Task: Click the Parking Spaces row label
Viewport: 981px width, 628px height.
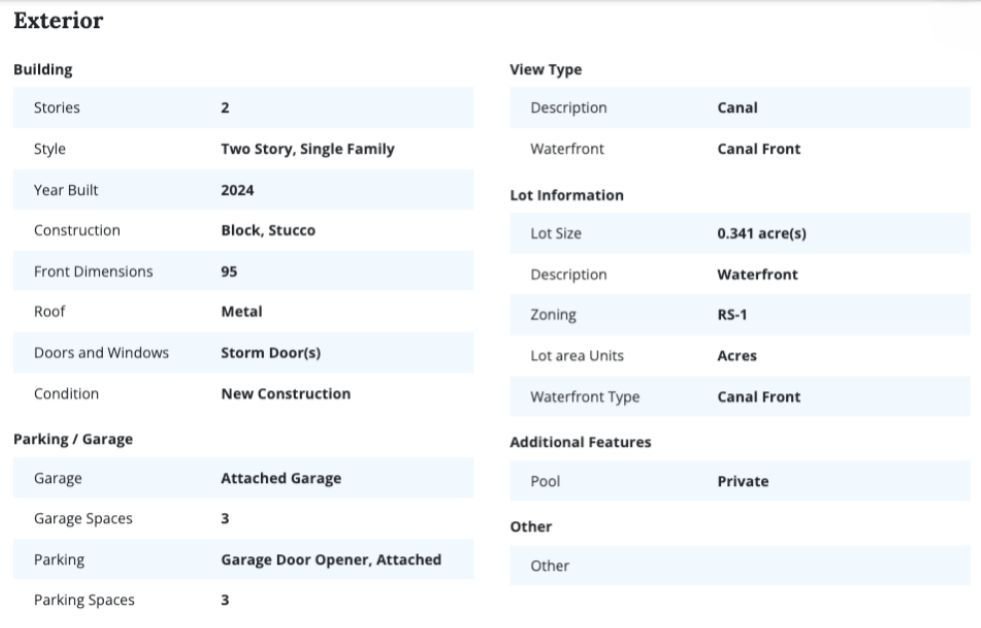Action: pos(84,600)
